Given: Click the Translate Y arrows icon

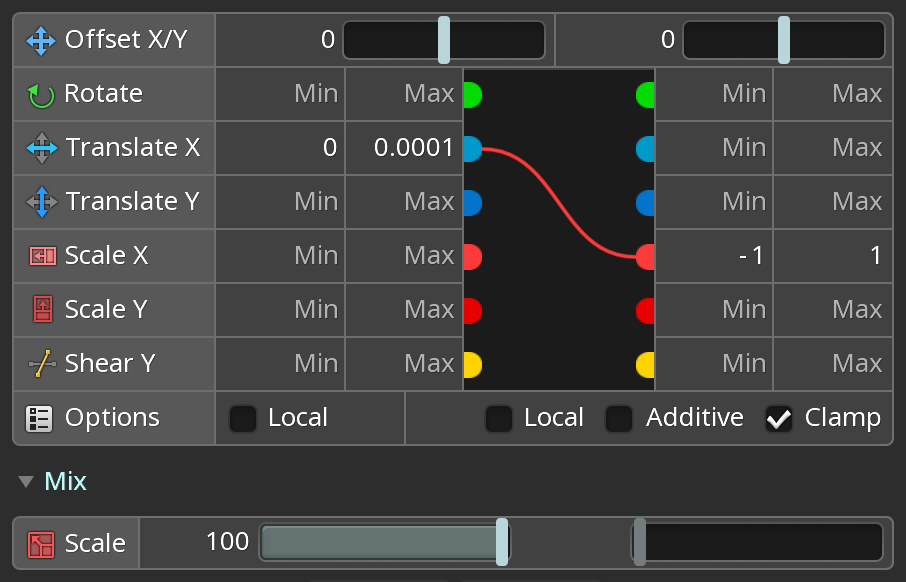Looking at the screenshot, I should pos(42,203).
